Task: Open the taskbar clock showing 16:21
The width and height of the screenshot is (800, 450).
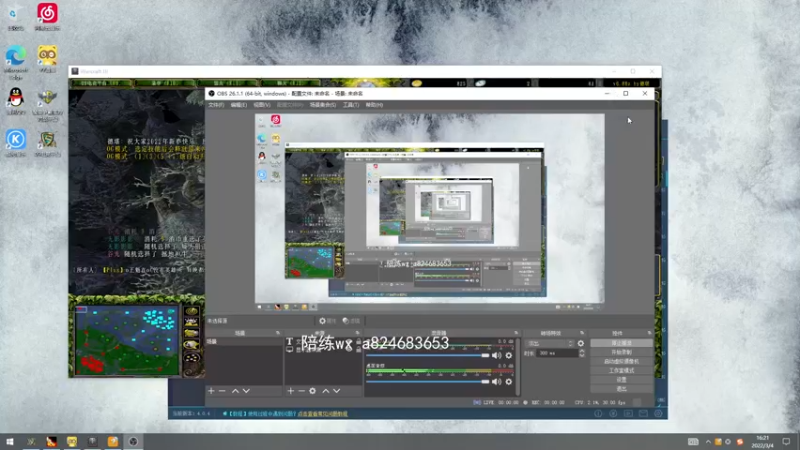Action: tap(762, 442)
